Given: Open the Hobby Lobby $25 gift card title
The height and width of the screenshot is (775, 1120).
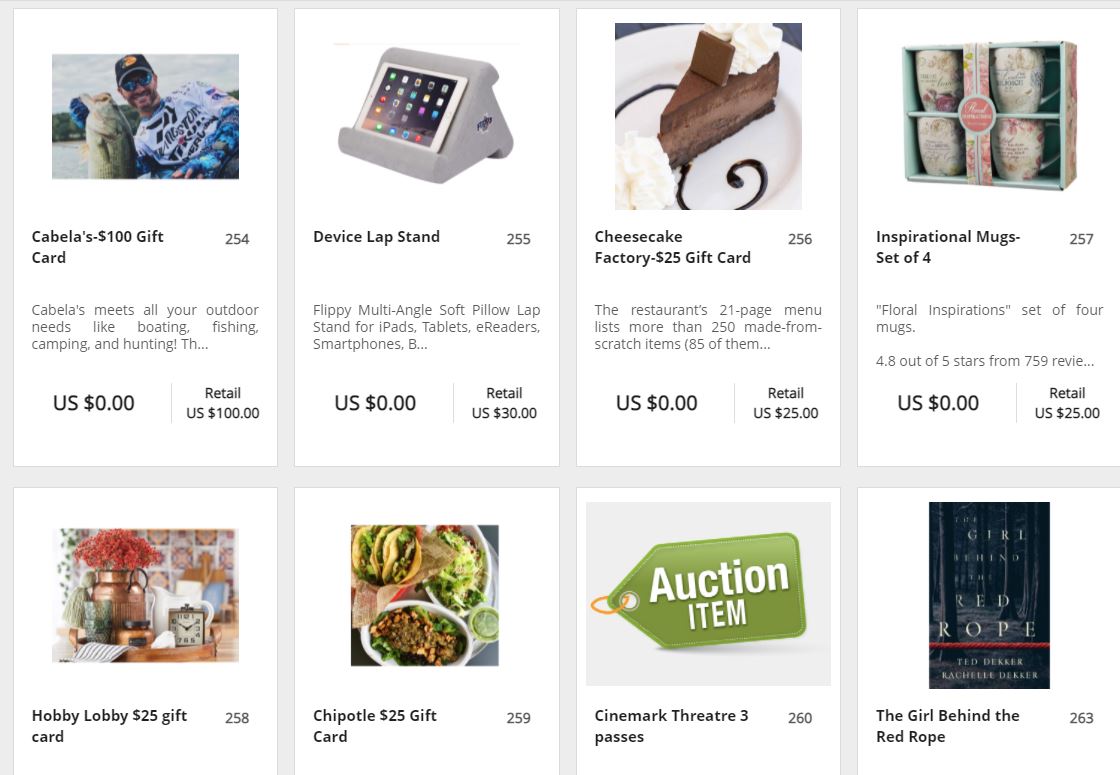Looking at the screenshot, I should pos(109,726).
